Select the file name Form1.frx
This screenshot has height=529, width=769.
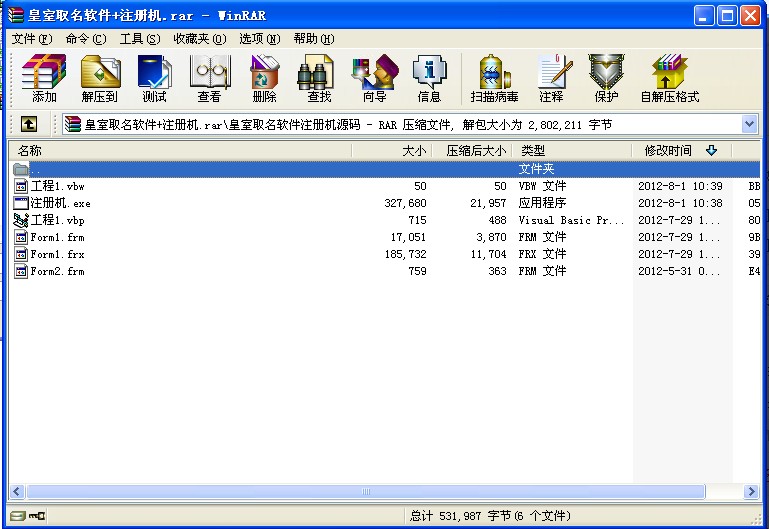pos(57,254)
